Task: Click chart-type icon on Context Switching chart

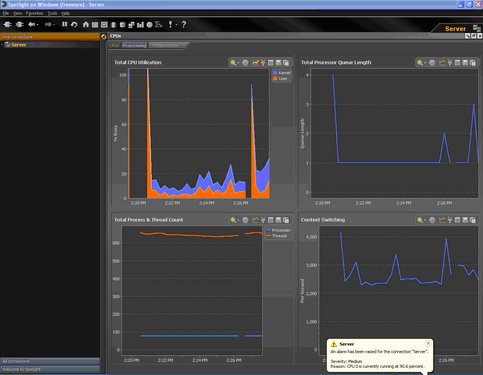Action: pyautogui.click(x=442, y=220)
